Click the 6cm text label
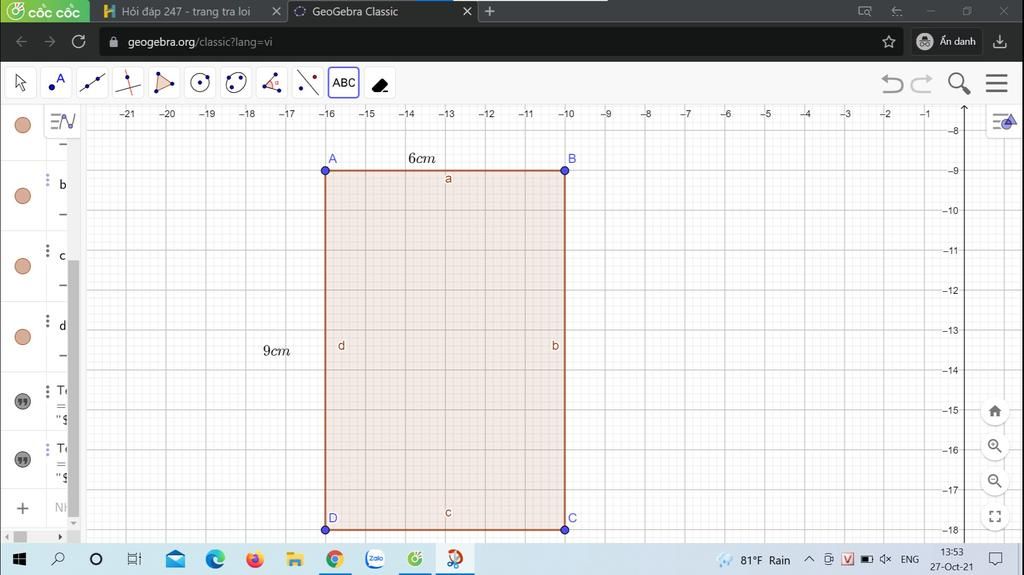Screen dimensions: 1024x575 [422, 158]
